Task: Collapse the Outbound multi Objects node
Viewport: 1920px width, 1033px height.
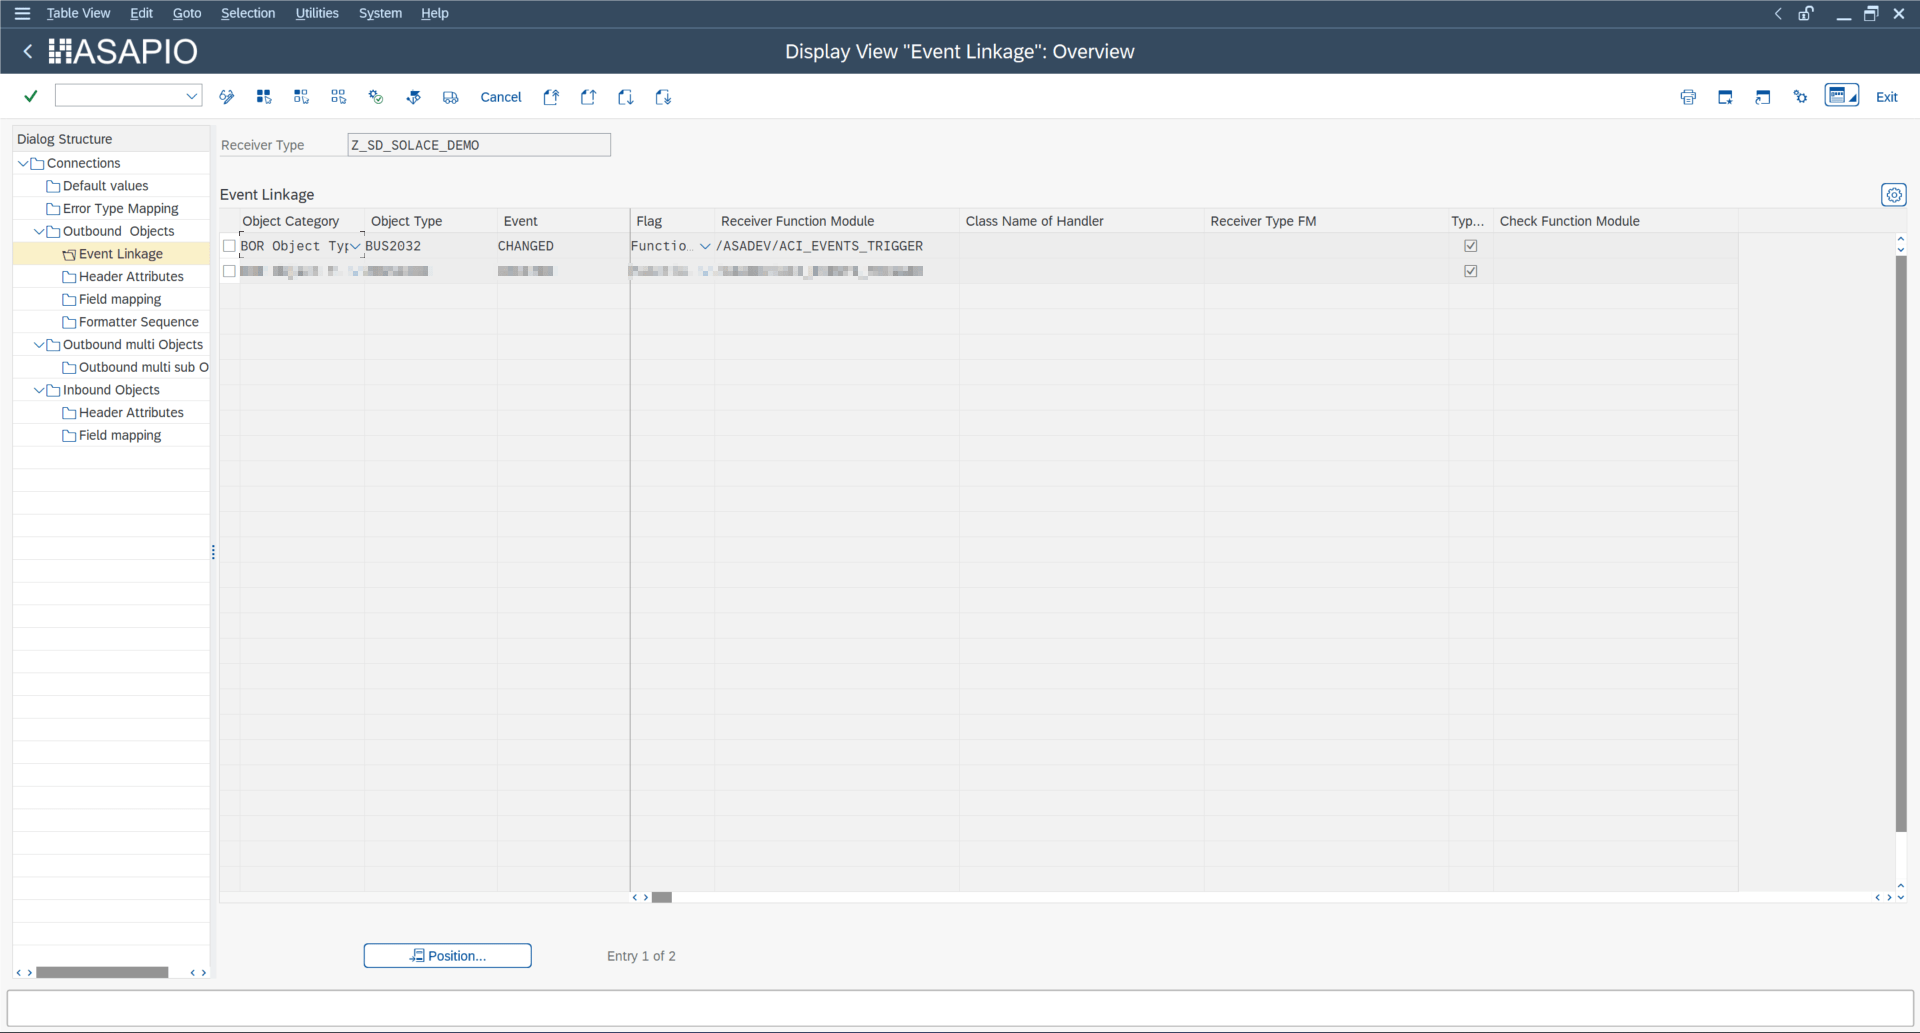Action: 39,344
